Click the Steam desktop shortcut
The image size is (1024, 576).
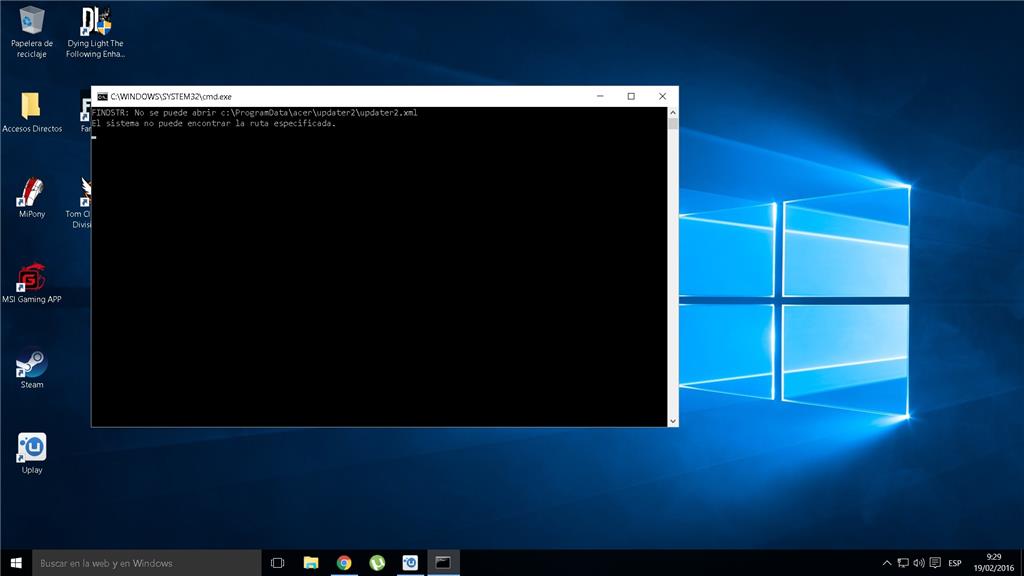(32, 363)
